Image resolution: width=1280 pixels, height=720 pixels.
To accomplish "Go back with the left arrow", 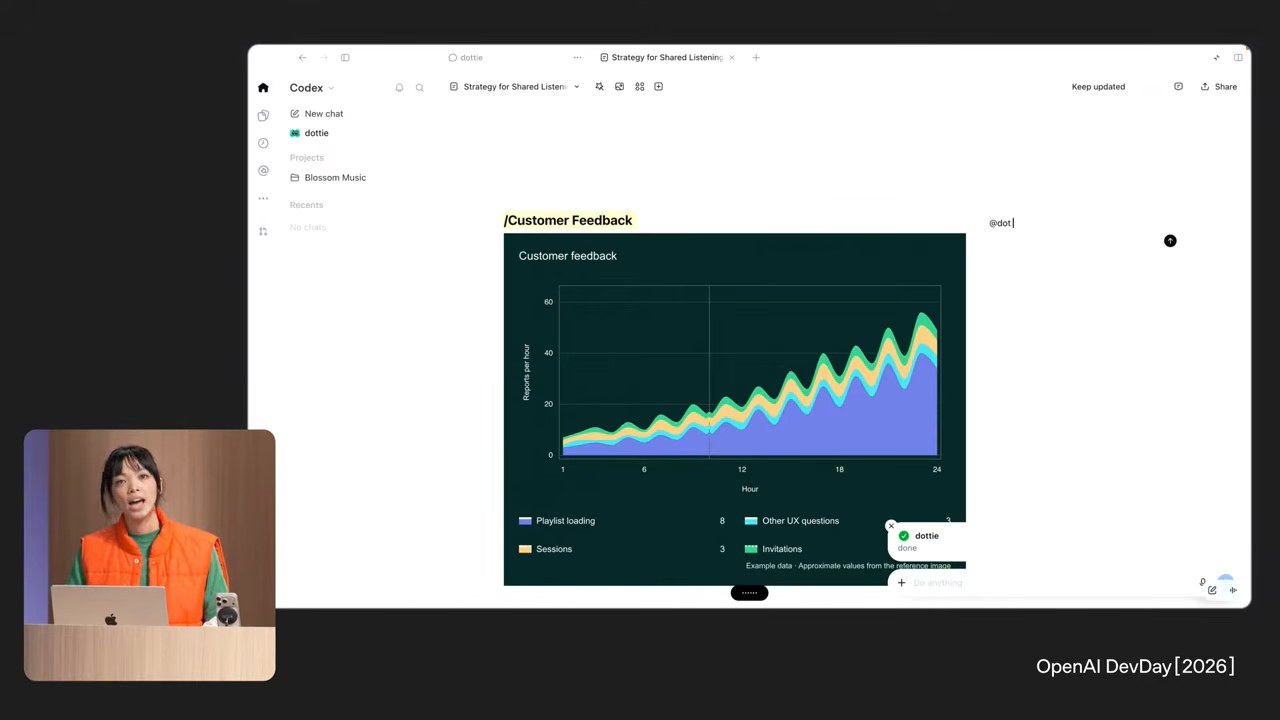I will 303,58.
